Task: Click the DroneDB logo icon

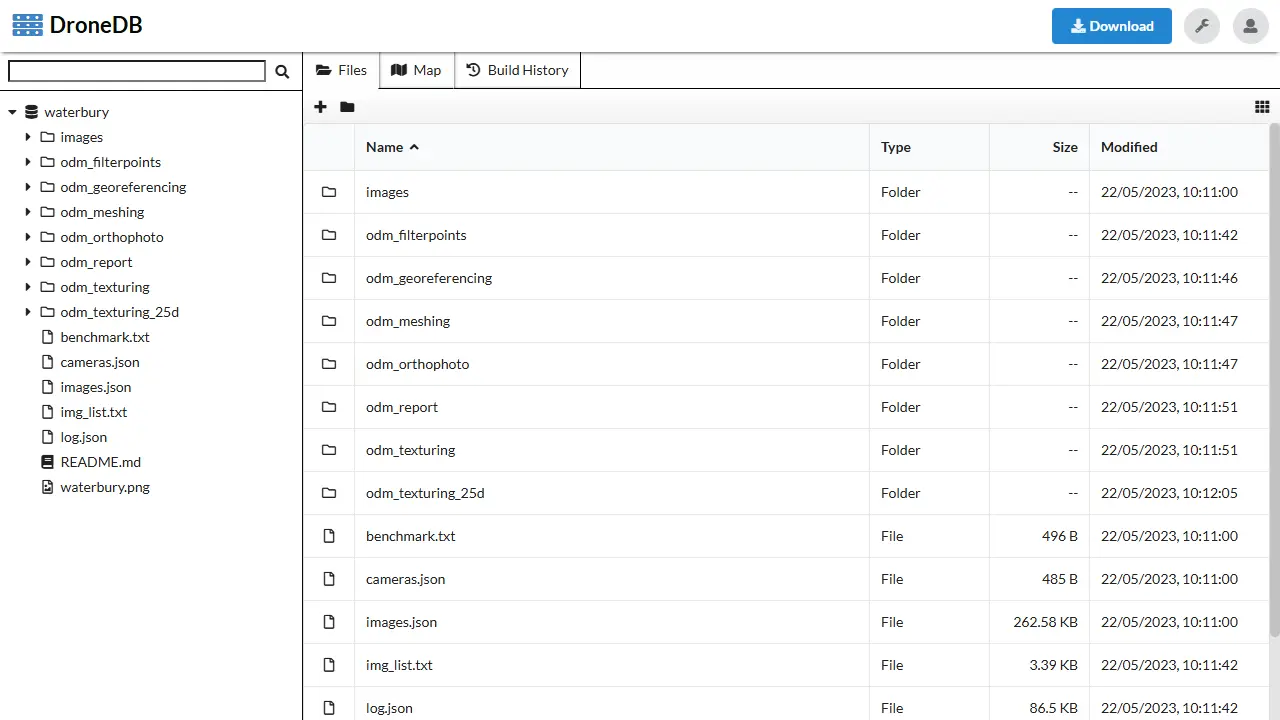Action: [27, 26]
